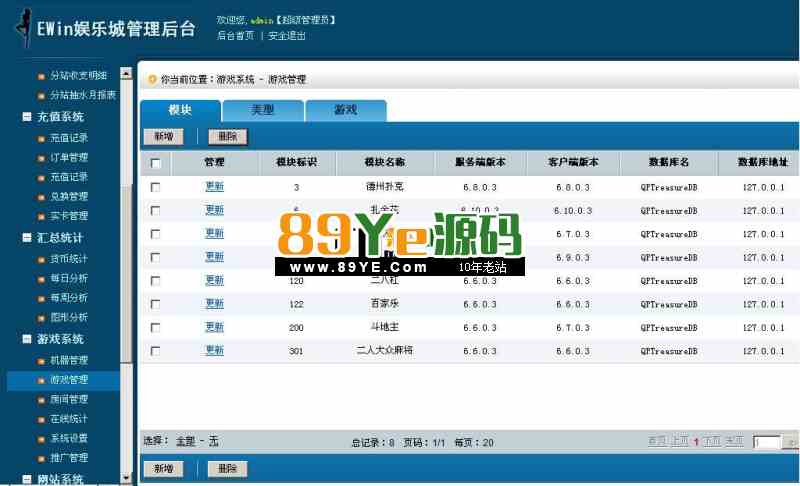800x486 pixels.
Task: Click 更新 link for 德州扑克
Action: tap(214, 187)
